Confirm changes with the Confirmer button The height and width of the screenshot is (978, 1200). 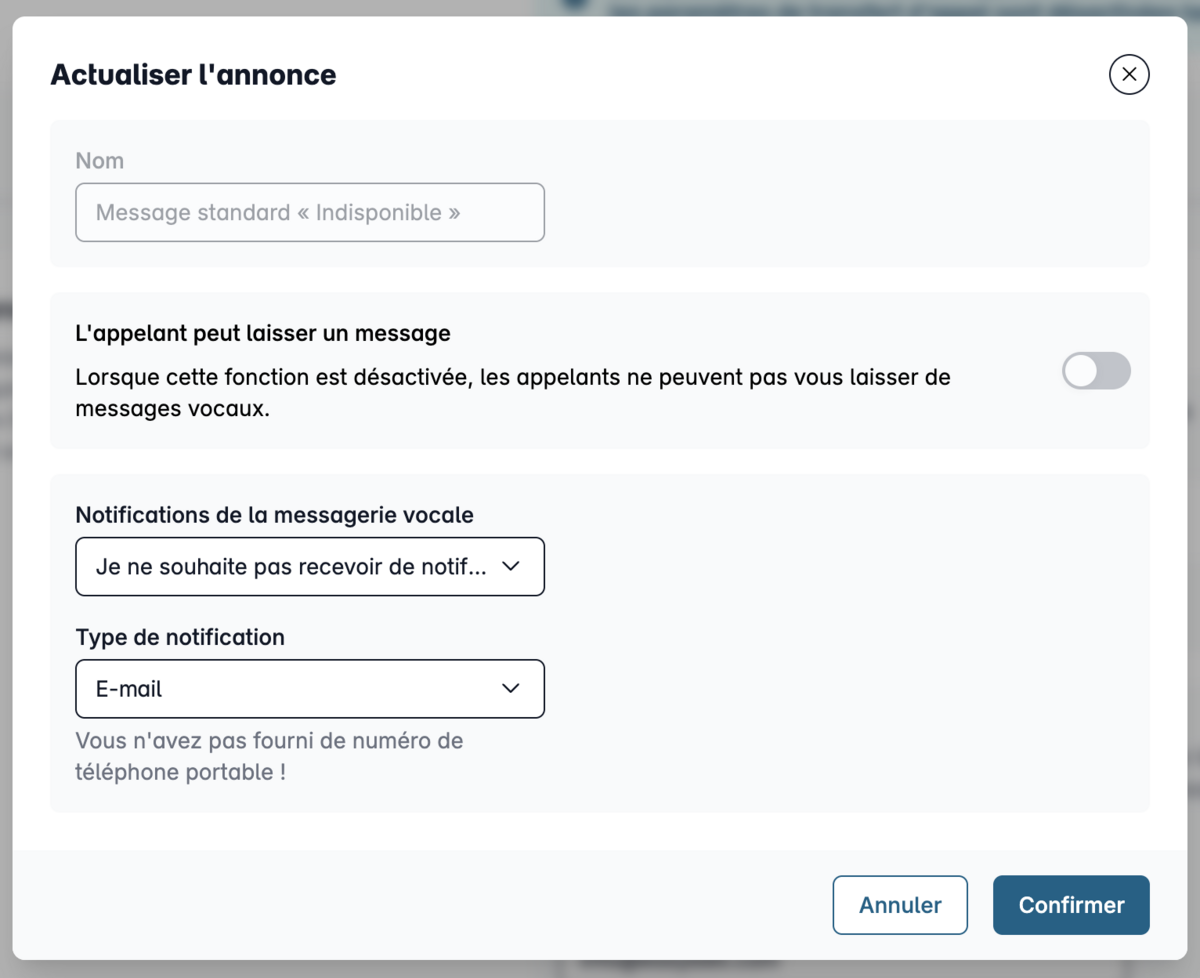tap(1071, 905)
